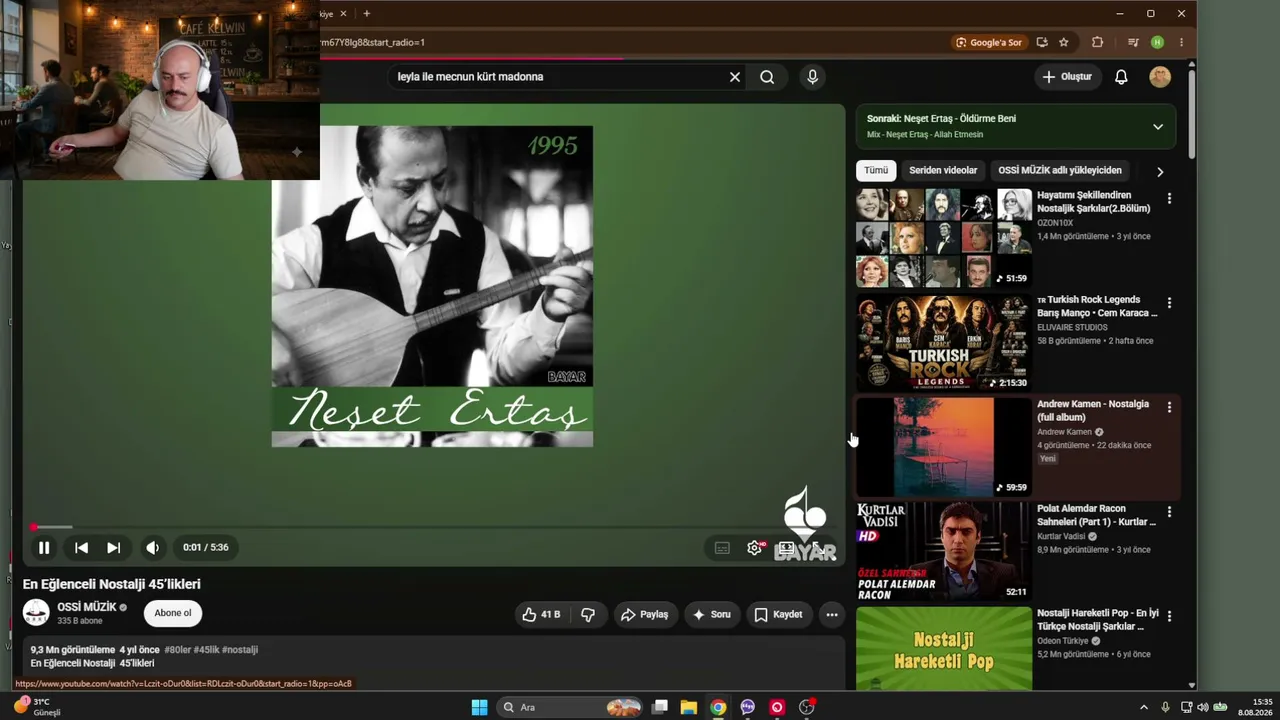The image size is (1280, 720).
Task: Bookmark this page with the star icon
Action: click(1064, 43)
